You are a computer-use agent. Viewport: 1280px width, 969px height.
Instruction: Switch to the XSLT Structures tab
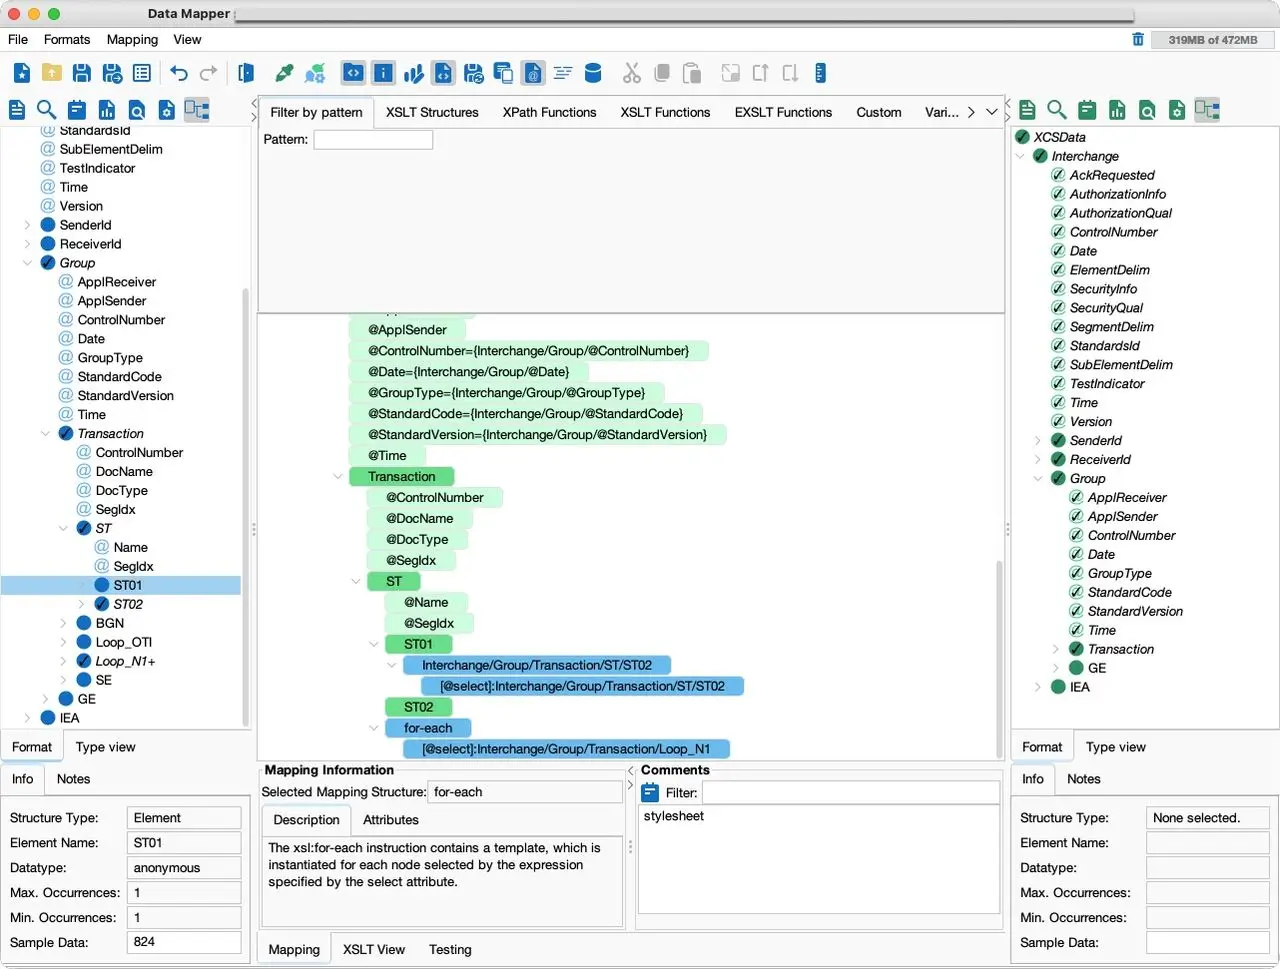coord(432,112)
